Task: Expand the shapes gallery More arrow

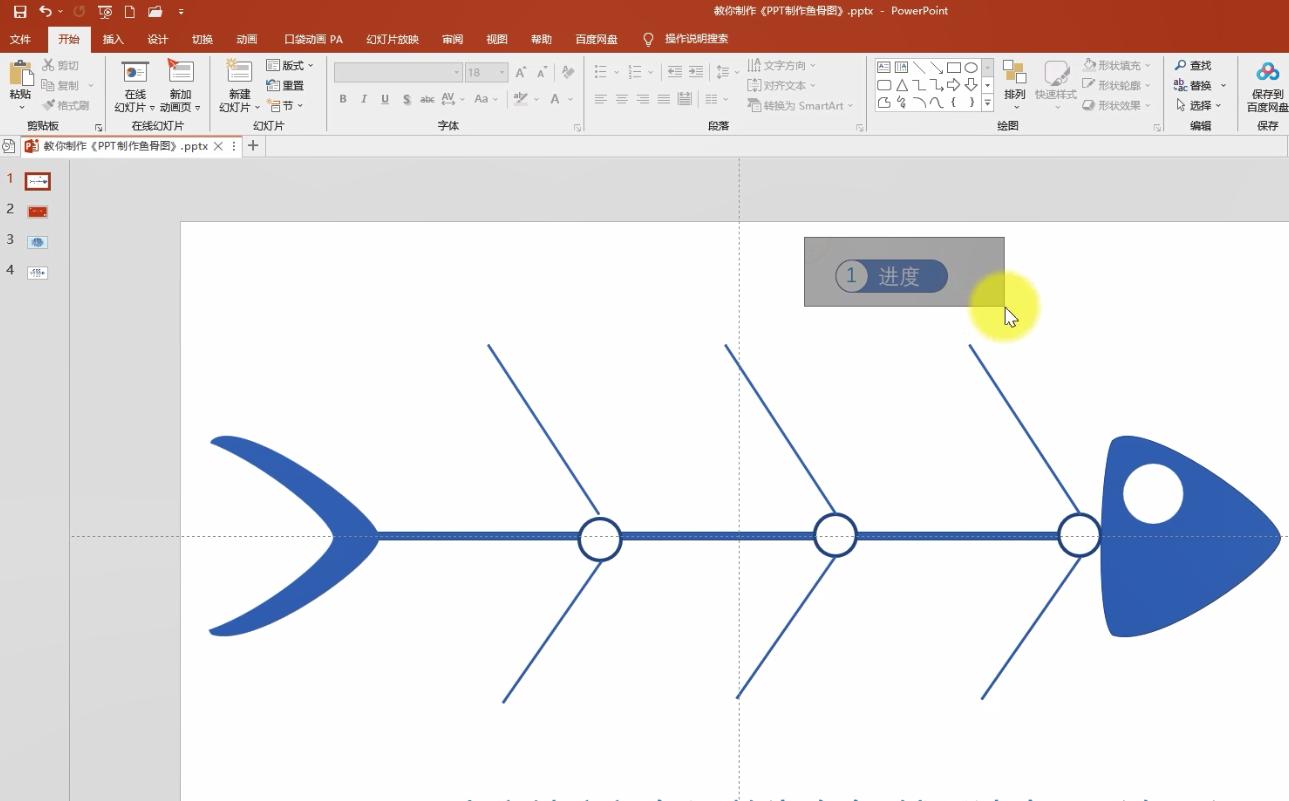Action: (988, 103)
